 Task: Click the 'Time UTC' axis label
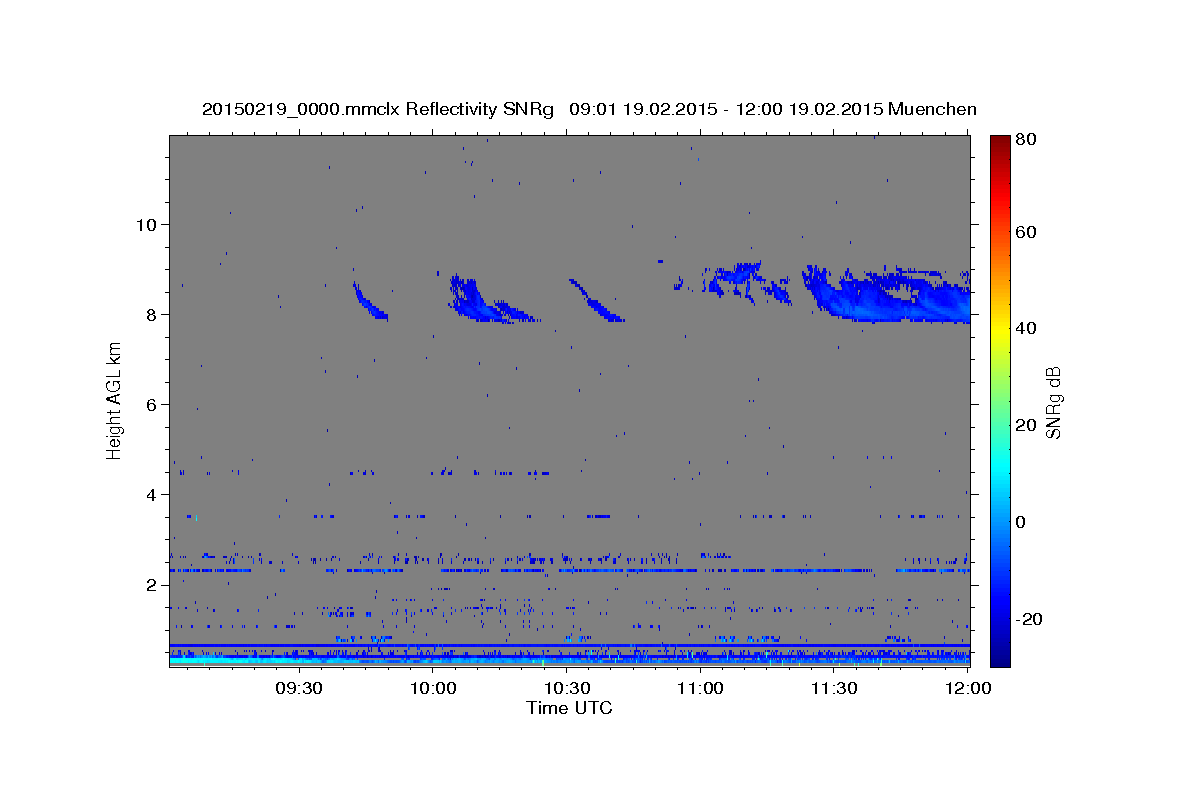(569, 708)
